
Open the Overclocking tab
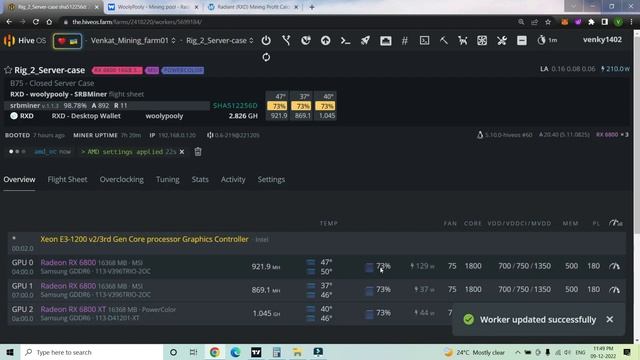pos(122,180)
